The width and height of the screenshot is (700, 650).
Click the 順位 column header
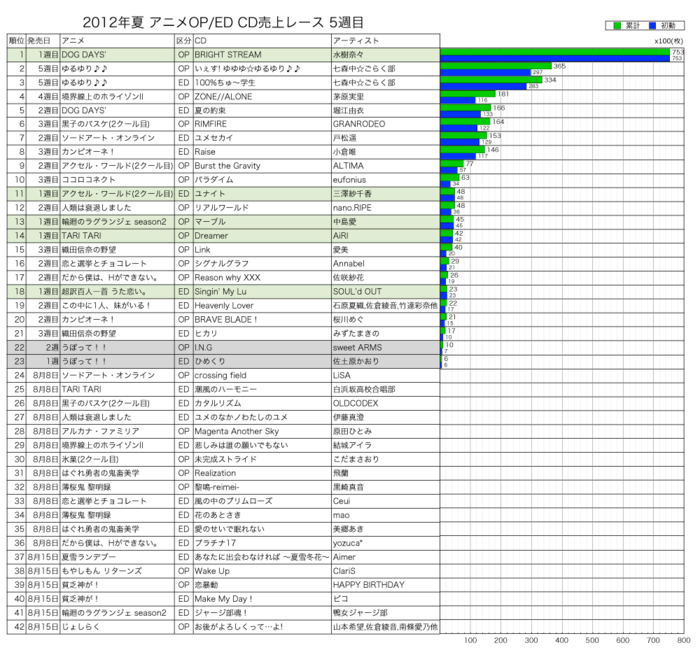17,41
